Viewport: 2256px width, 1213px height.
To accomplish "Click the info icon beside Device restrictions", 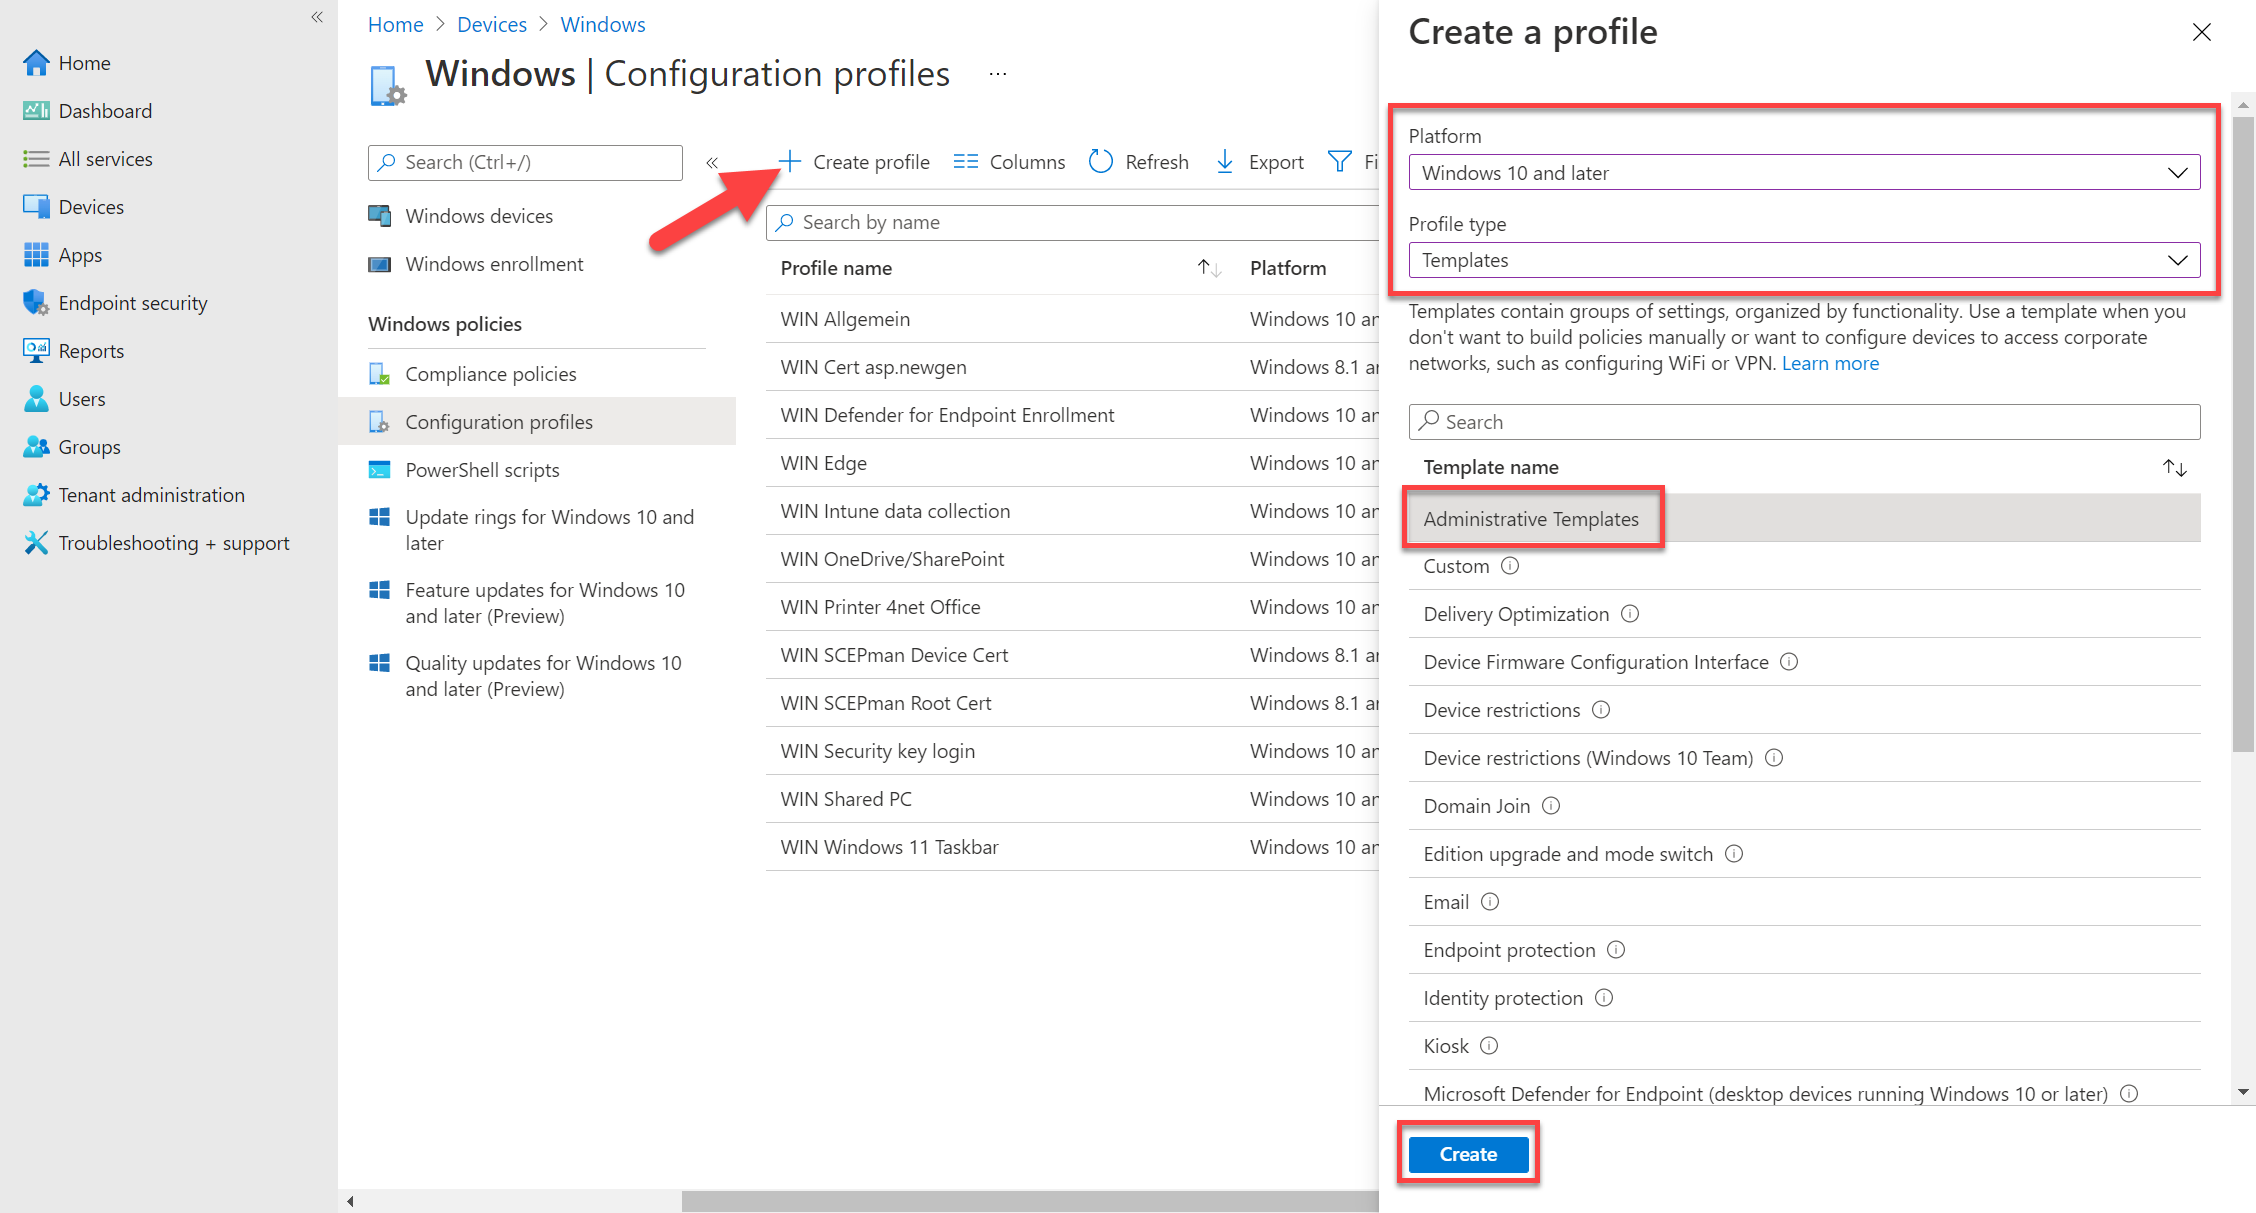I will click(1601, 710).
